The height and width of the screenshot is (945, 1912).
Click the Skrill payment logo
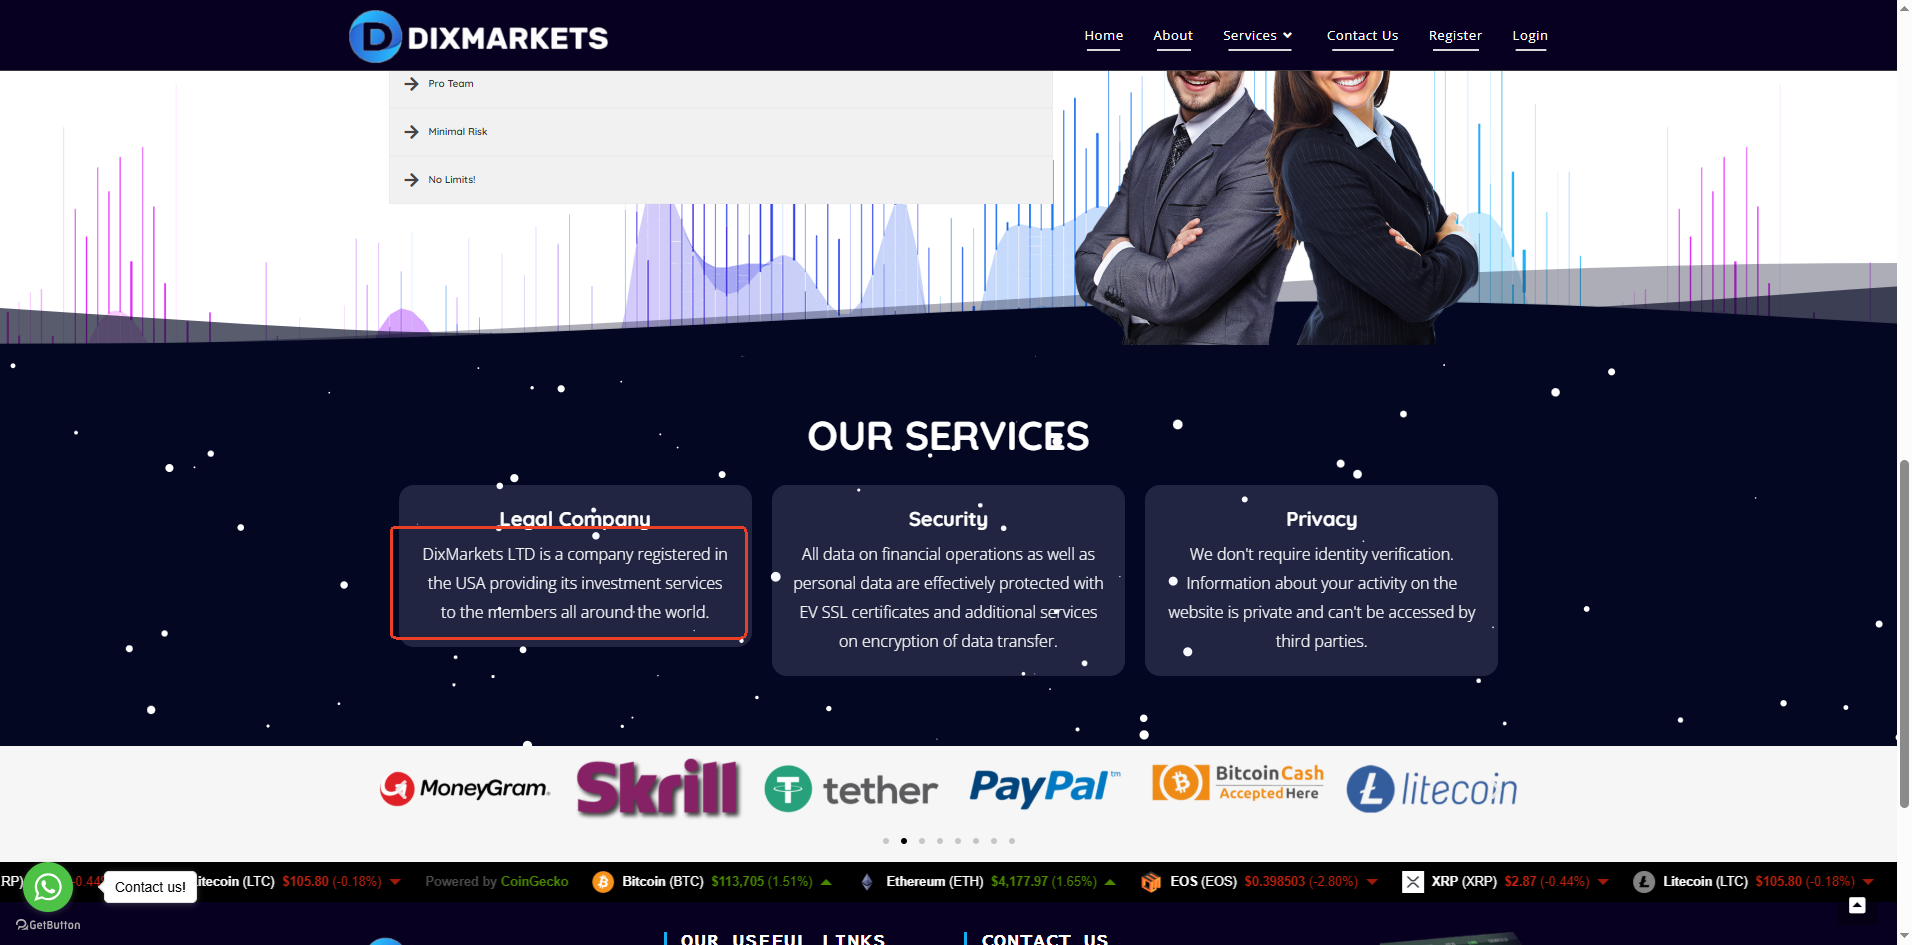coord(658,788)
